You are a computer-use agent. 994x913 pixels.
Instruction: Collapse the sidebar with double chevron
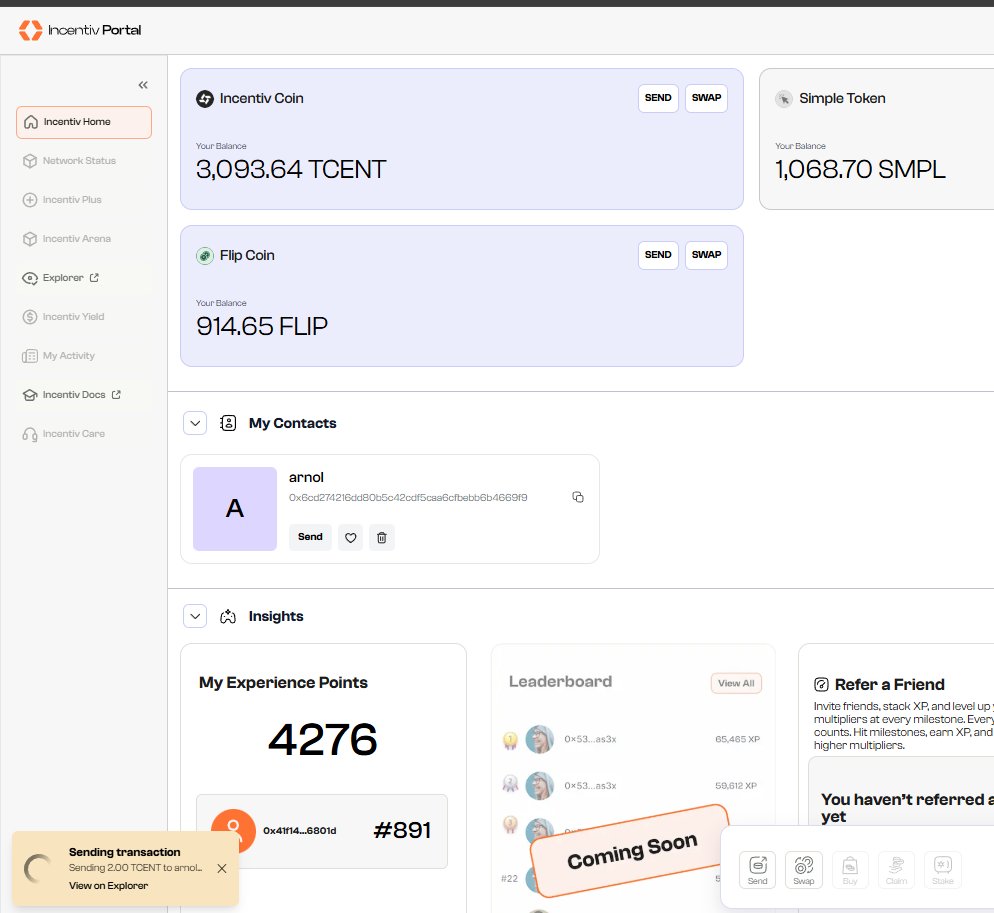(143, 85)
